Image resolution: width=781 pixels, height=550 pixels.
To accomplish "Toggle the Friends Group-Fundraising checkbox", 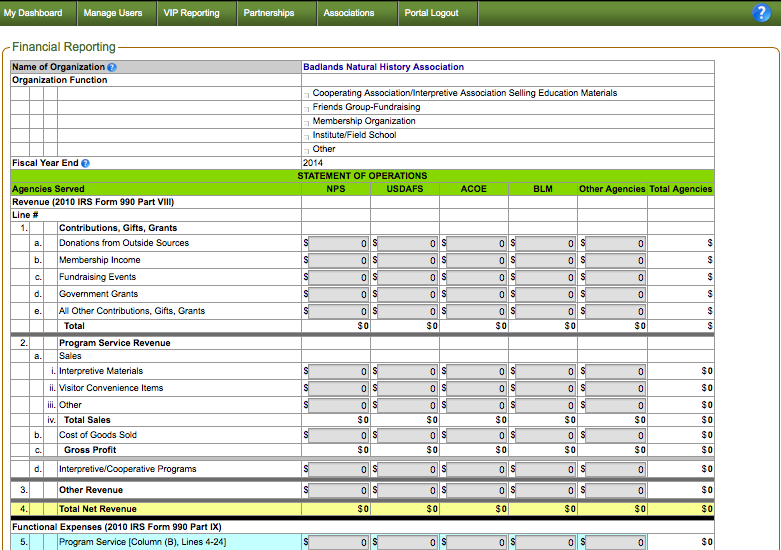I will click(x=307, y=108).
